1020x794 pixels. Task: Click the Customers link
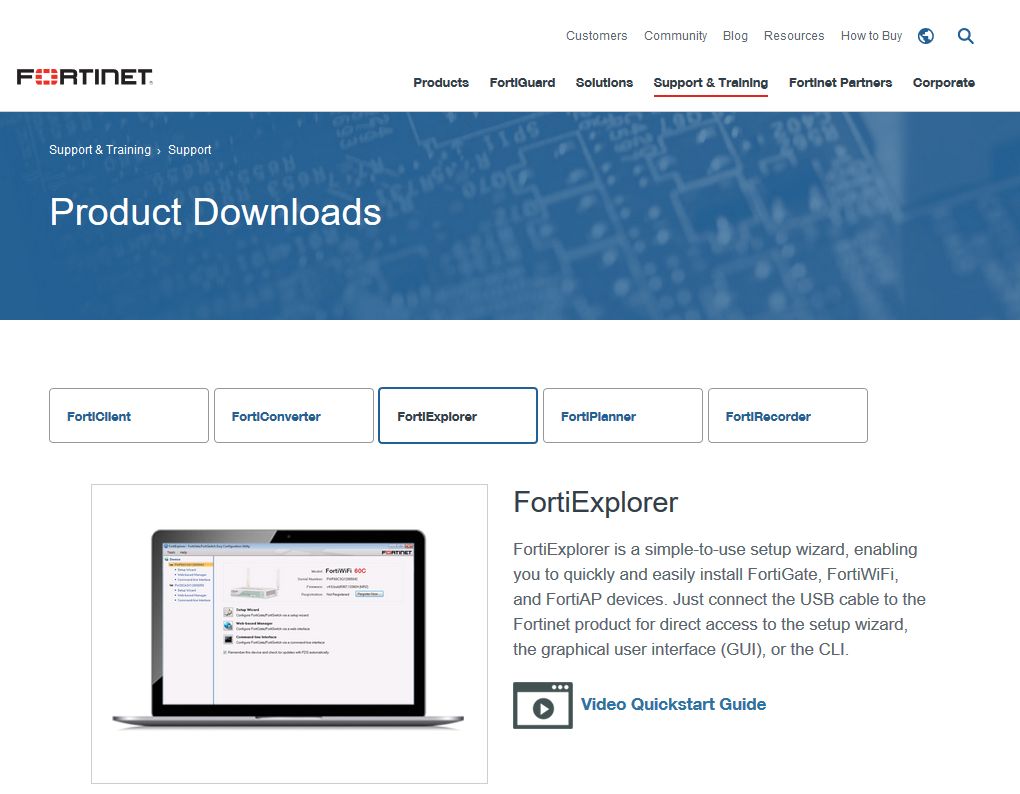point(596,36)
